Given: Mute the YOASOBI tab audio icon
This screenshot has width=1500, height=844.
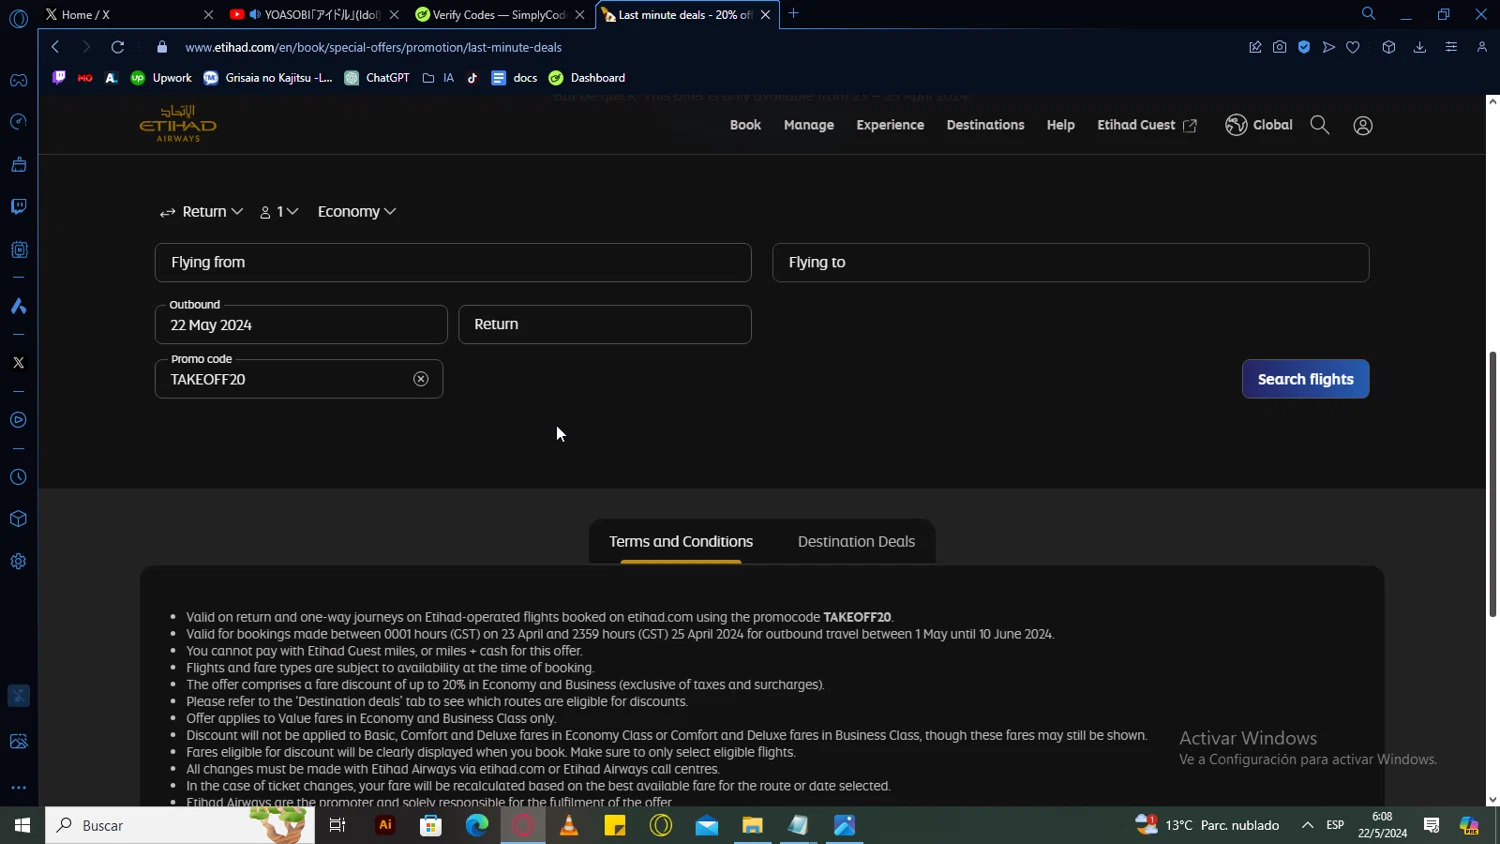Looking at the screenshot, I should (x=254, y=14).
